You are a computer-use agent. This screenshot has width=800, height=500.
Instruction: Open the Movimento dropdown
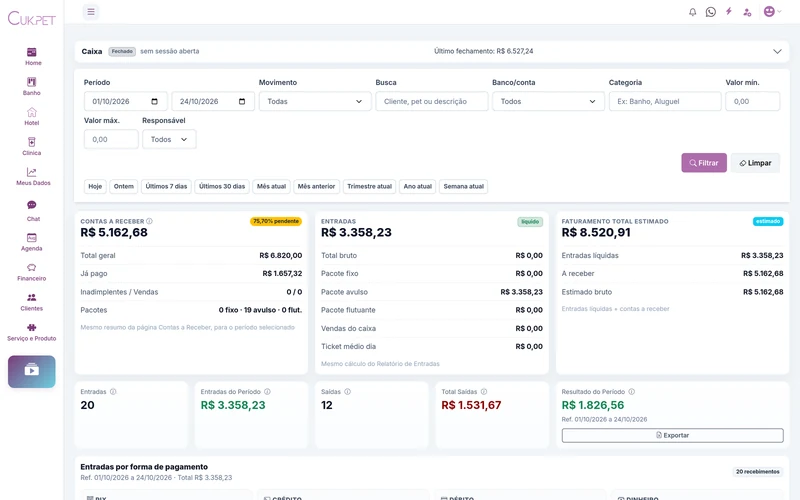(315, 102)
